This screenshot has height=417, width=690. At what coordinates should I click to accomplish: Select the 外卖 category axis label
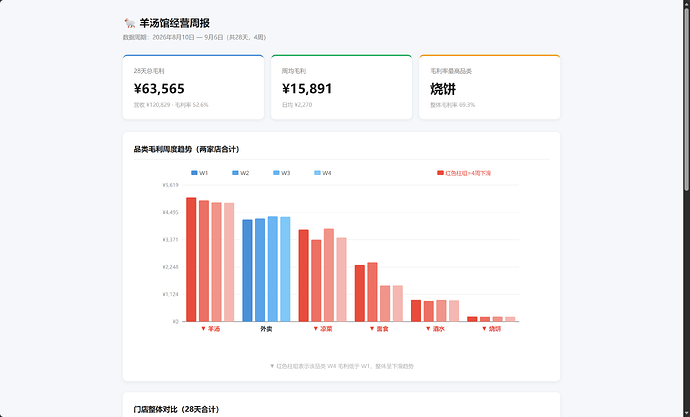tap(266, 329)
